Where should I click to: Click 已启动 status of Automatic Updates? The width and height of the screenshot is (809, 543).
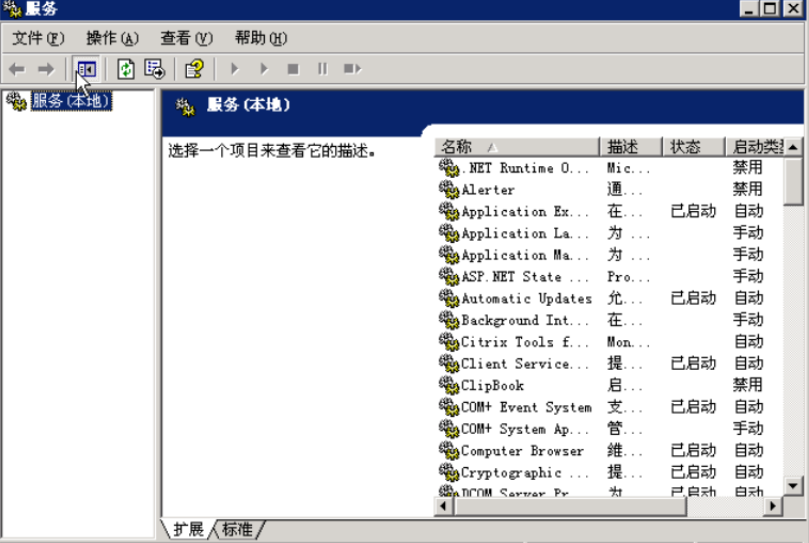[x=693, y=298]
